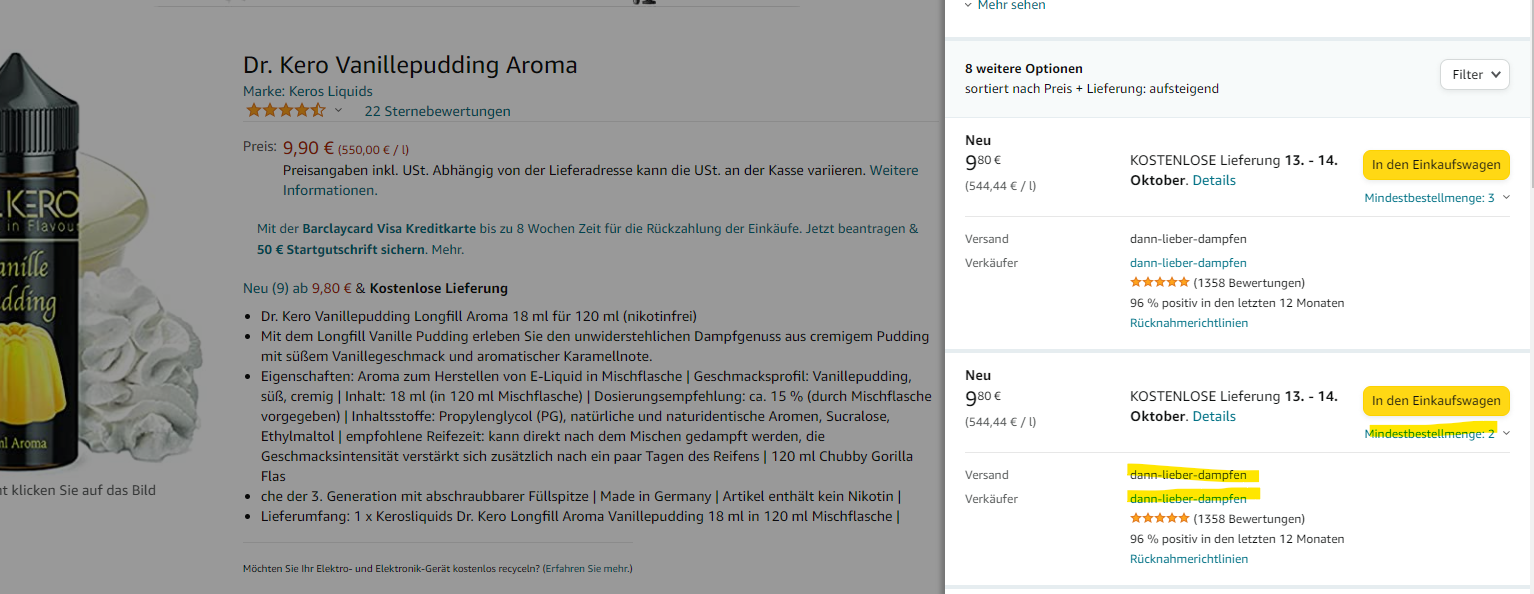The width and height of the screenshot is (1534, 594).
Task: Open the 22 Sternebewertungen reviews link
Action: [437, 111]
